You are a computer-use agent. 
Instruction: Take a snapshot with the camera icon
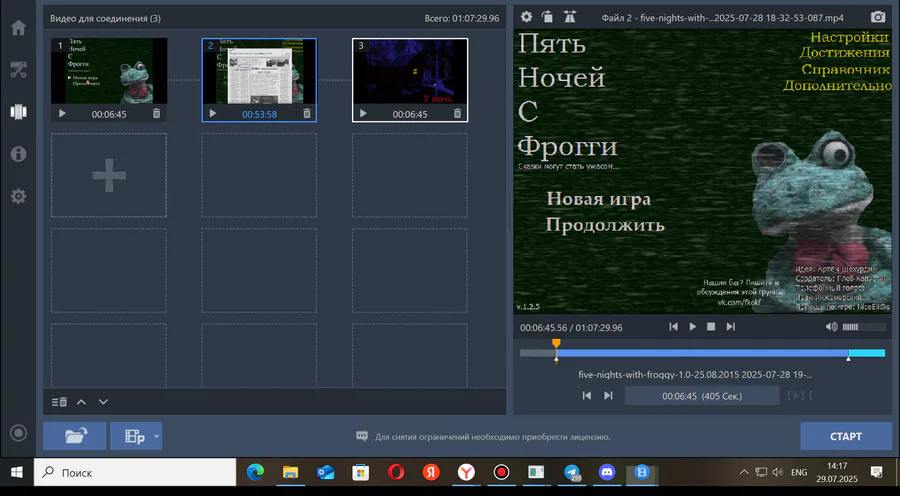[x=878, y=17]
